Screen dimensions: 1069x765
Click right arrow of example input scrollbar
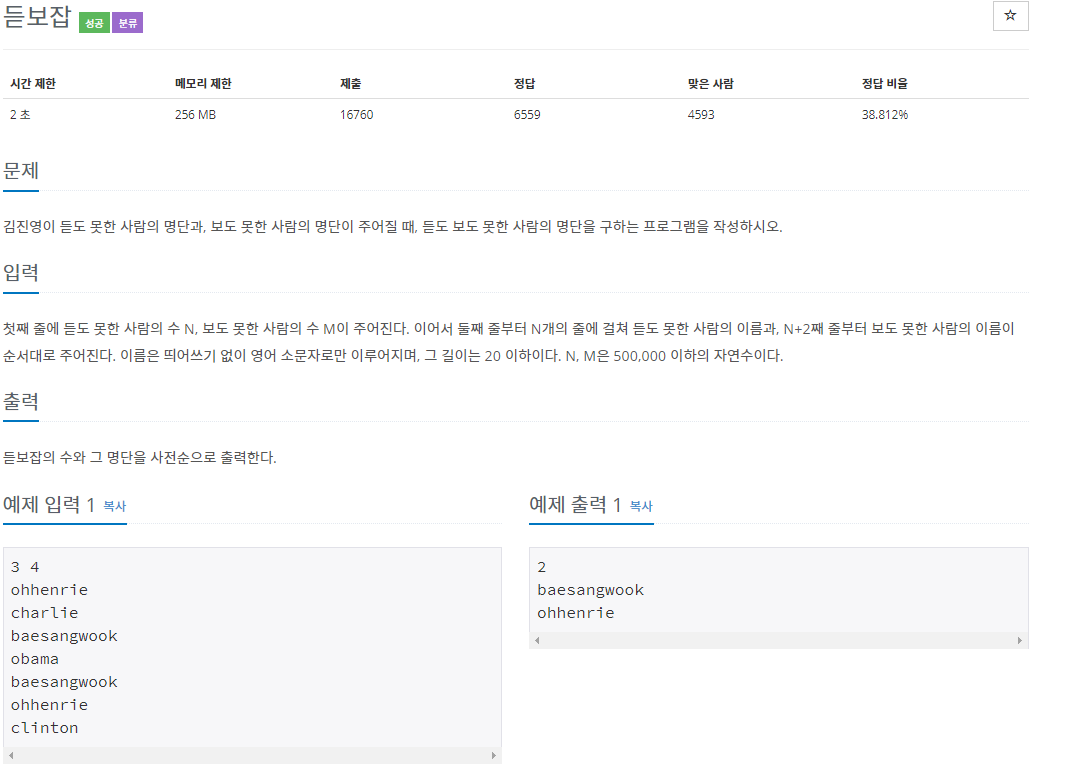494,755
